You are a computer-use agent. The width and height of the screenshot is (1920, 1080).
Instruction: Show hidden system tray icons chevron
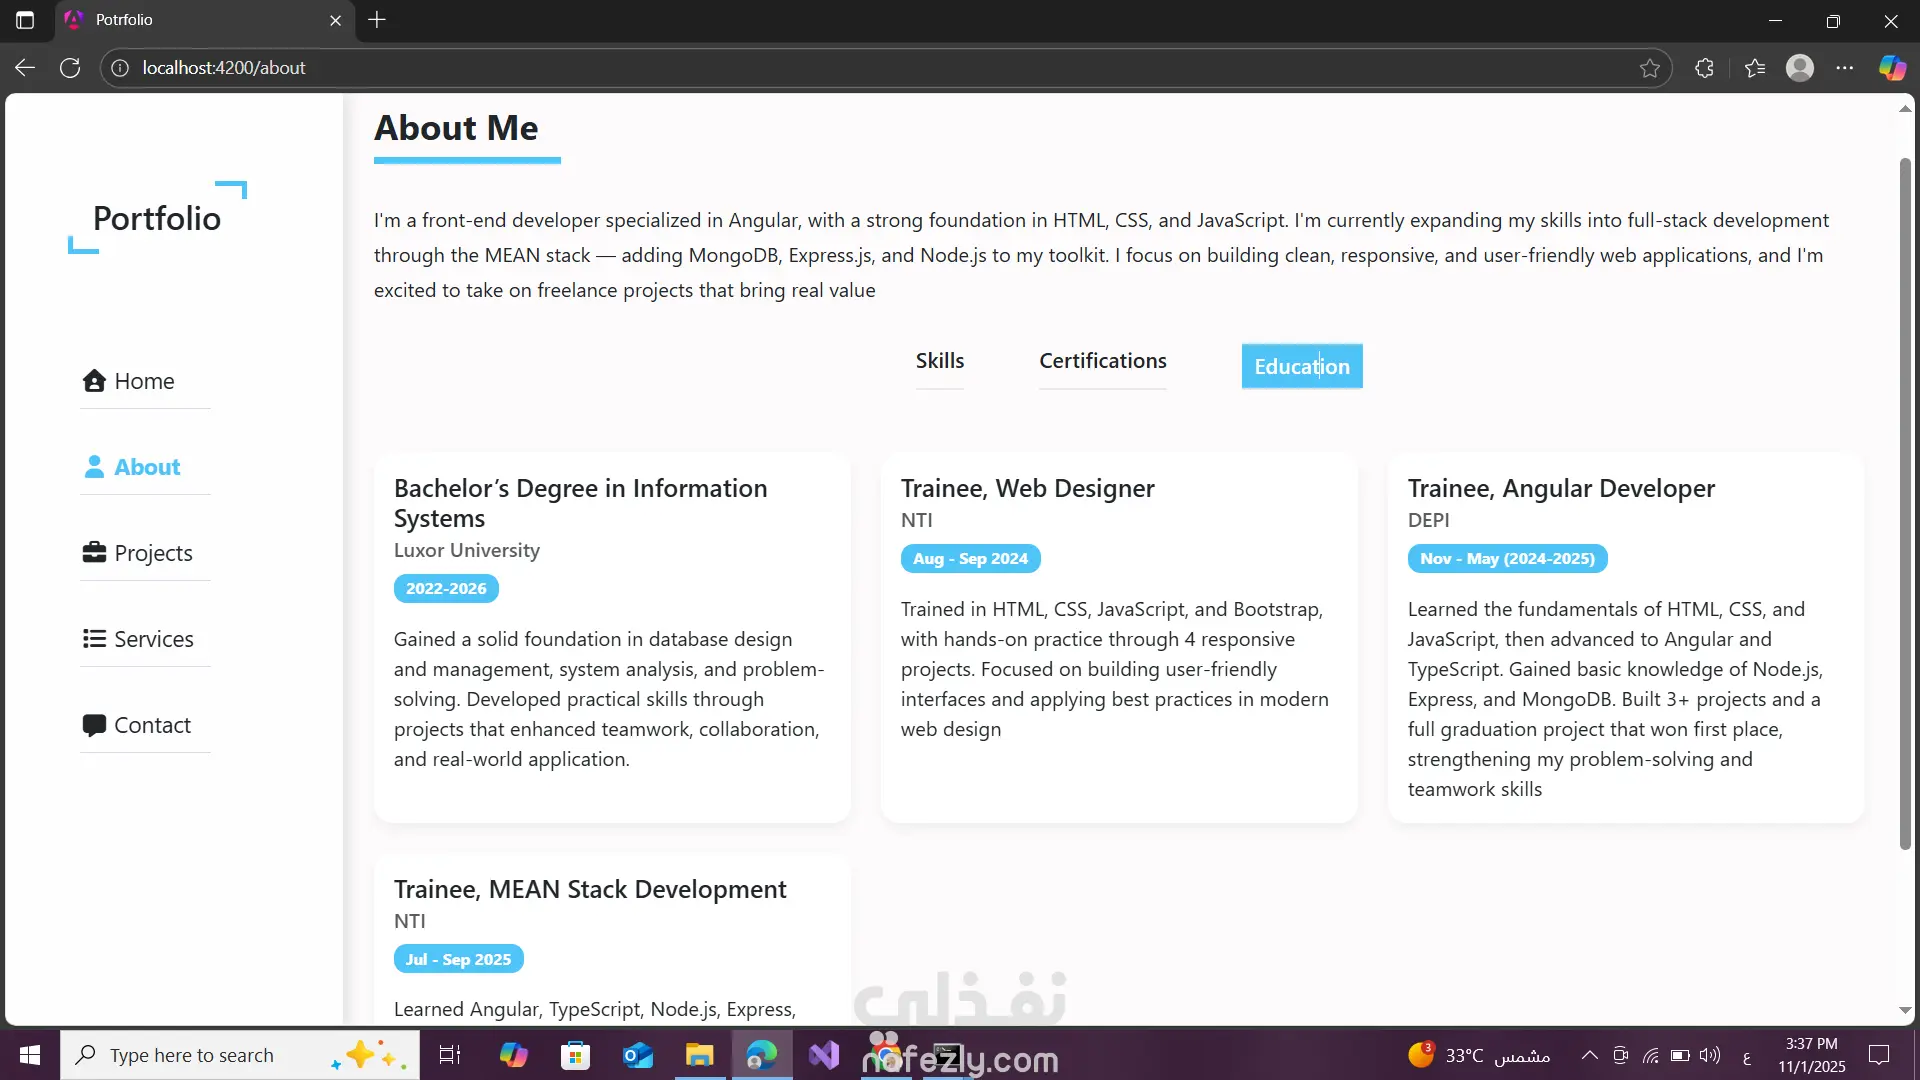tap(1589, 1055)
